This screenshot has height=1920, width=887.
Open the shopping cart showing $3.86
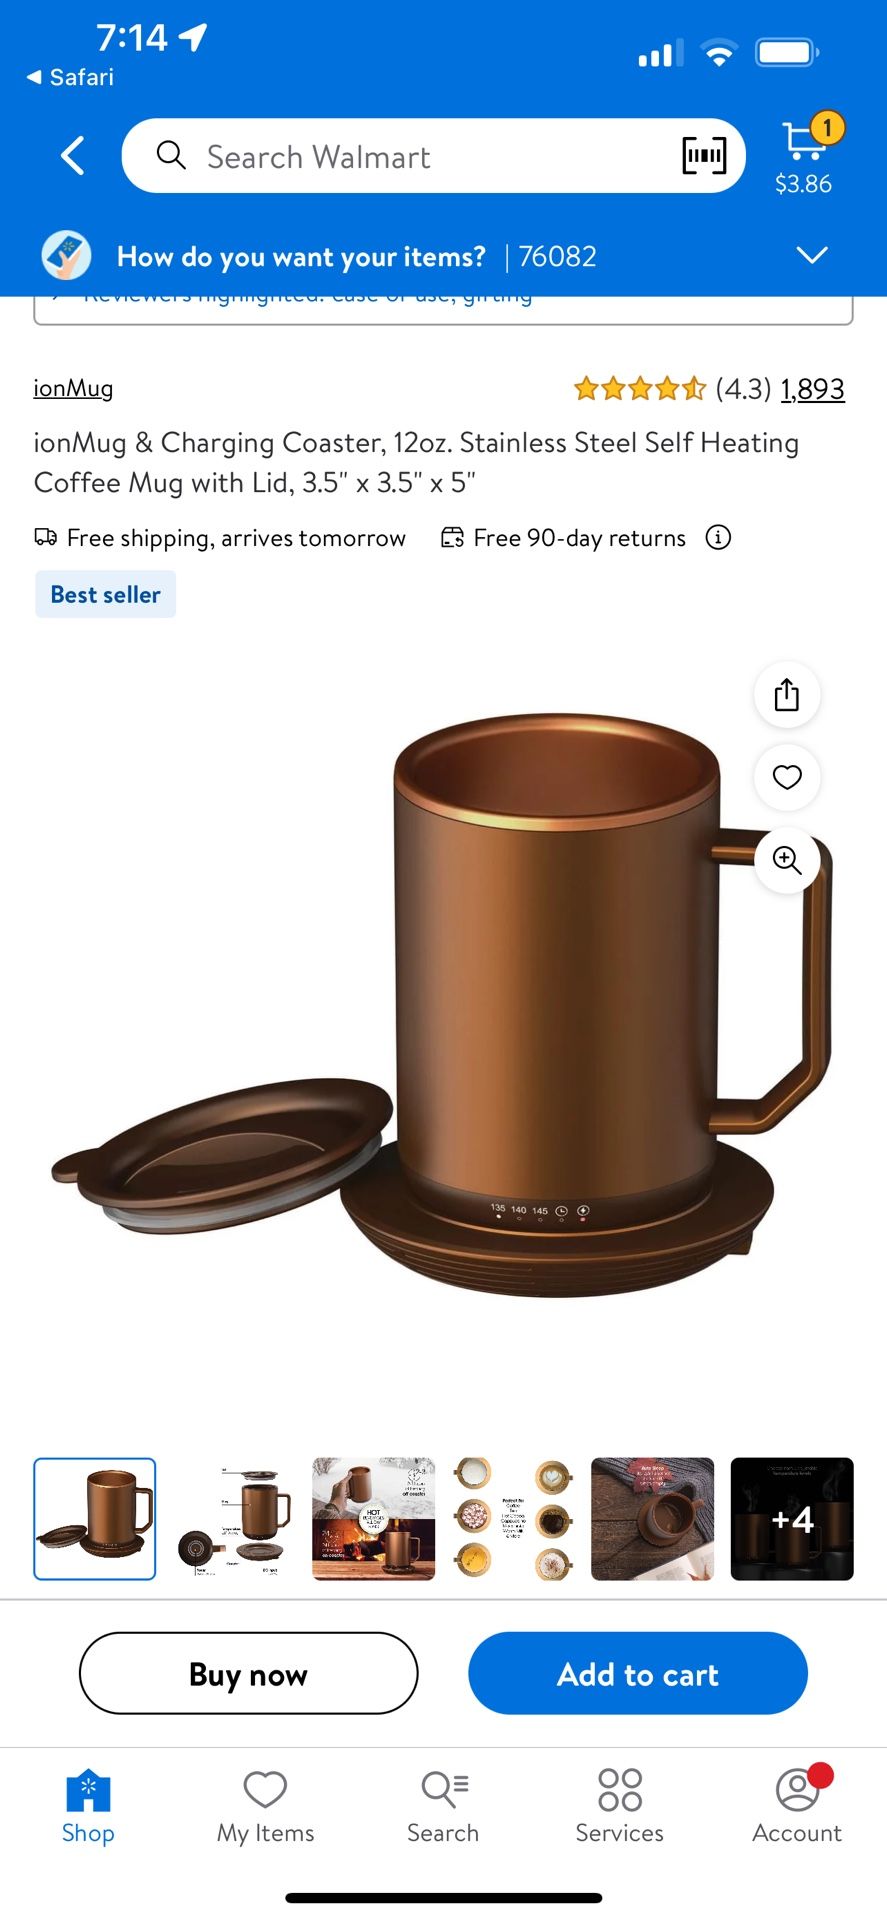pos(805,155)
